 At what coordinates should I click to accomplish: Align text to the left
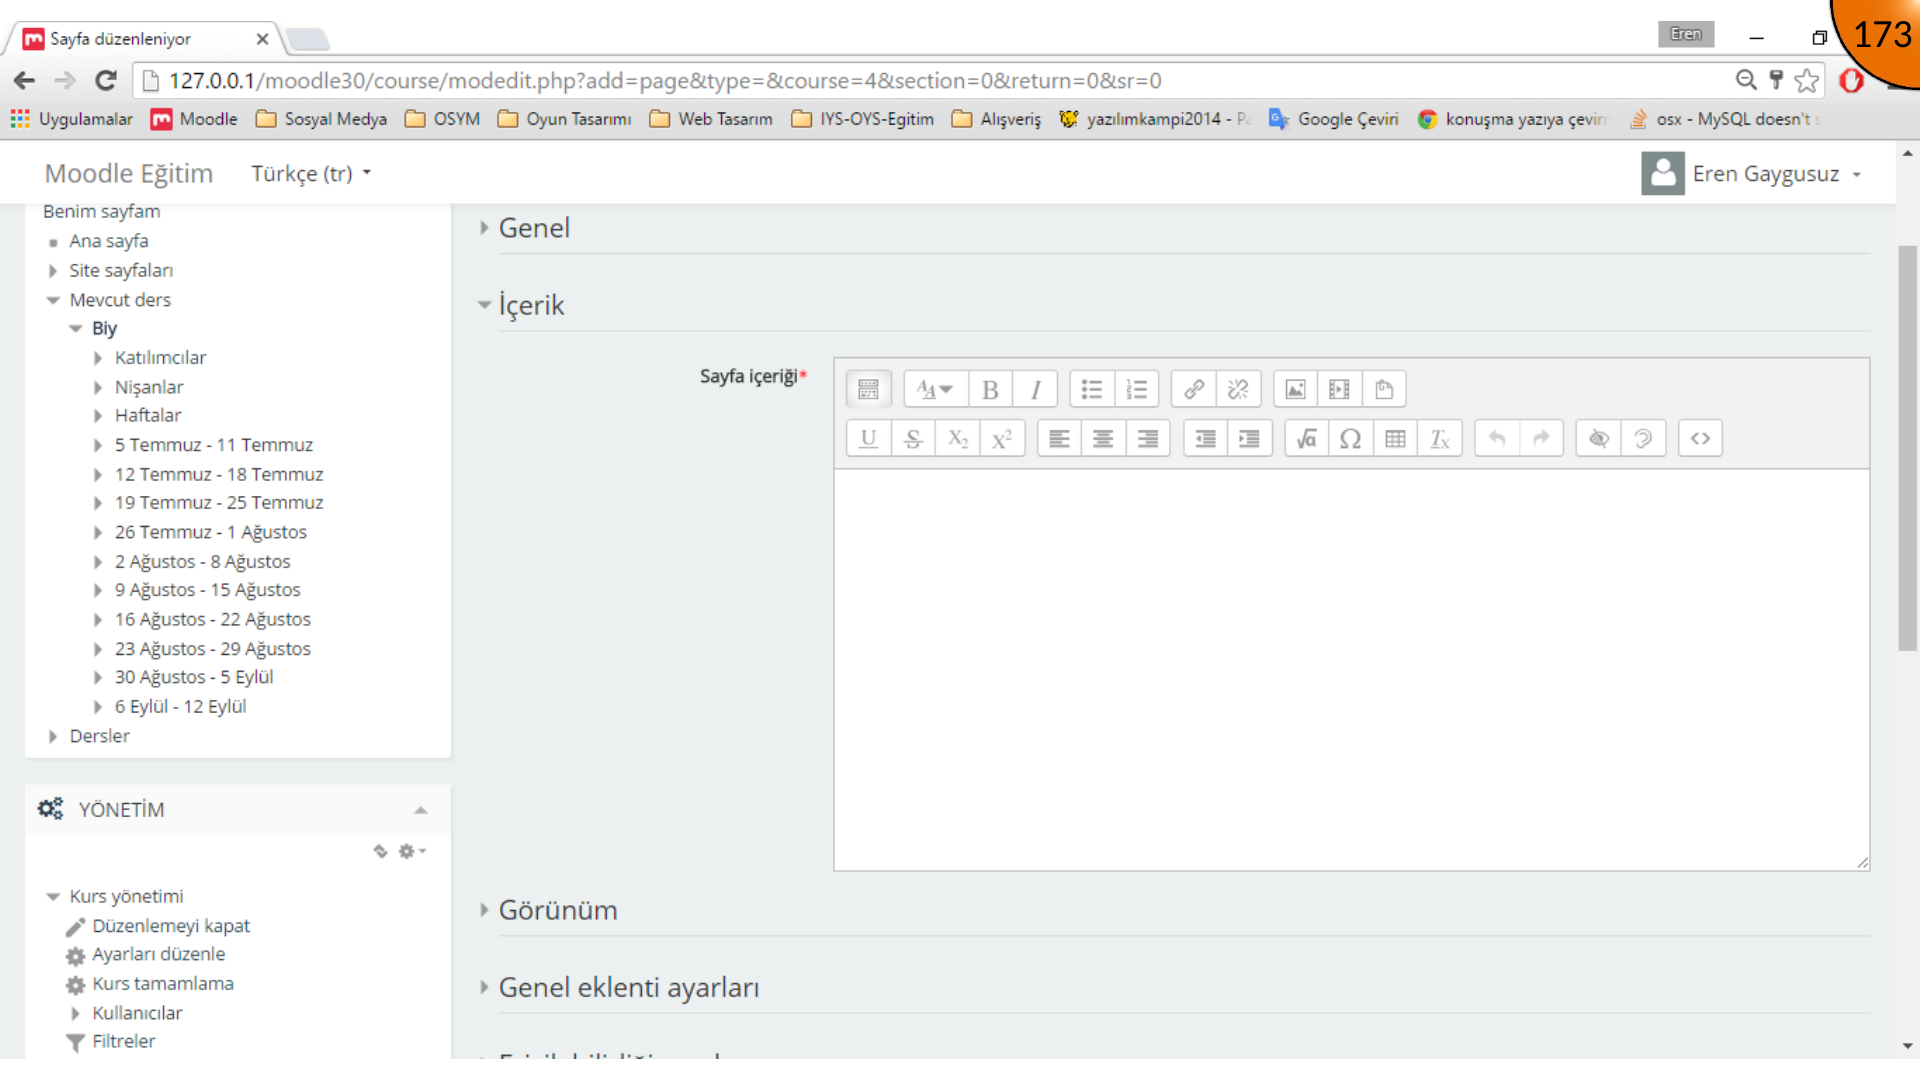pos(1059,438)
